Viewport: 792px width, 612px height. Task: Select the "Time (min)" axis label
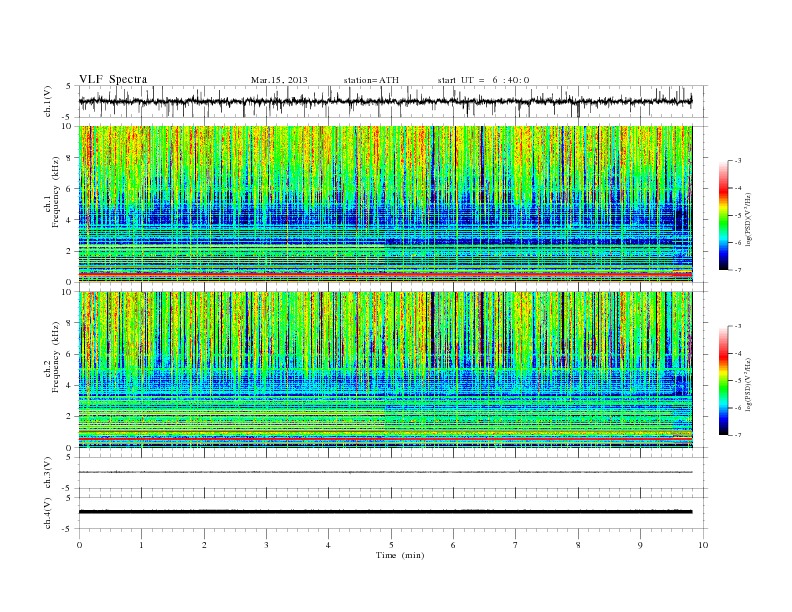click(400, 555)
